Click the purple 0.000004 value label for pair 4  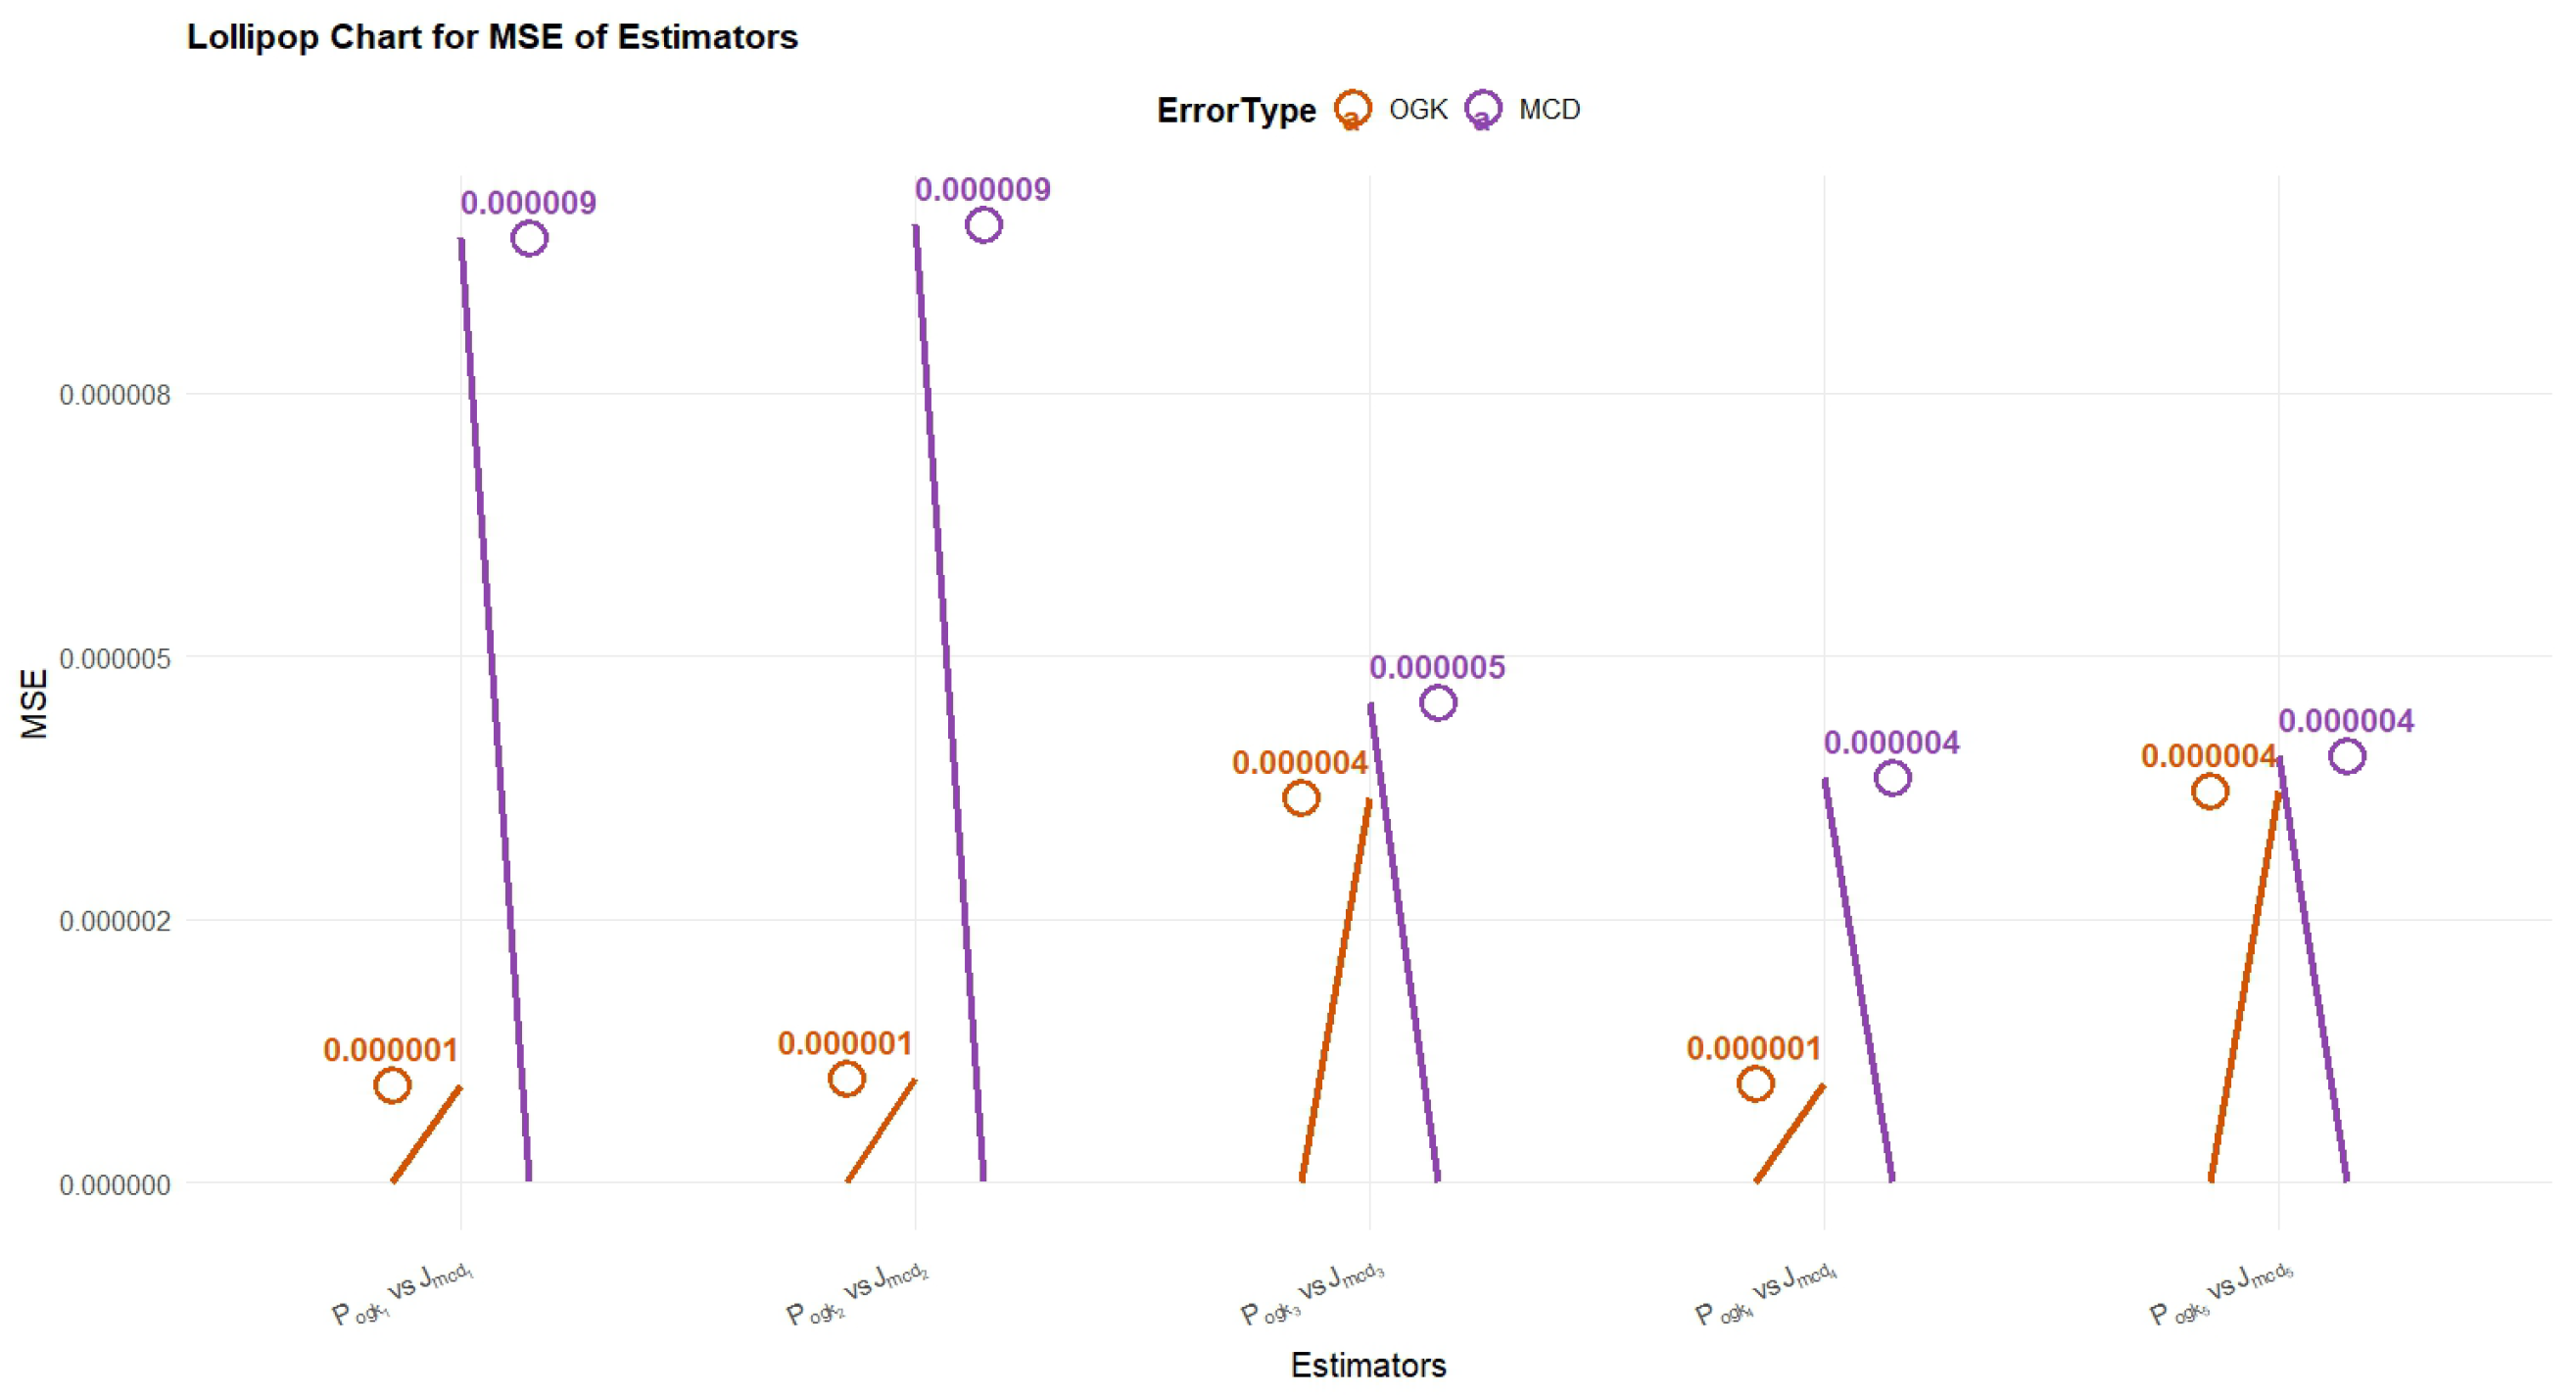tap(1891, 743)
